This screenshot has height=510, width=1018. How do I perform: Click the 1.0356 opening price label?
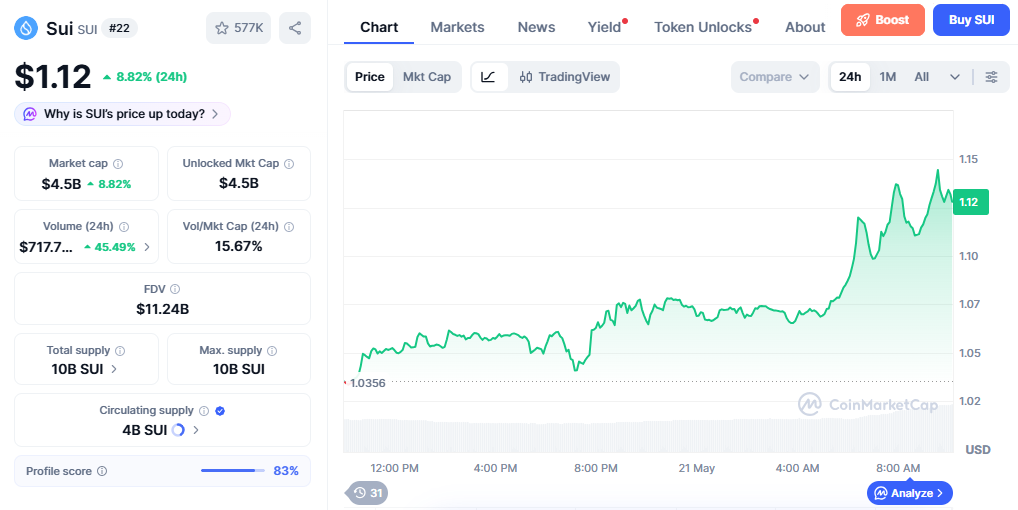(367, 383)
